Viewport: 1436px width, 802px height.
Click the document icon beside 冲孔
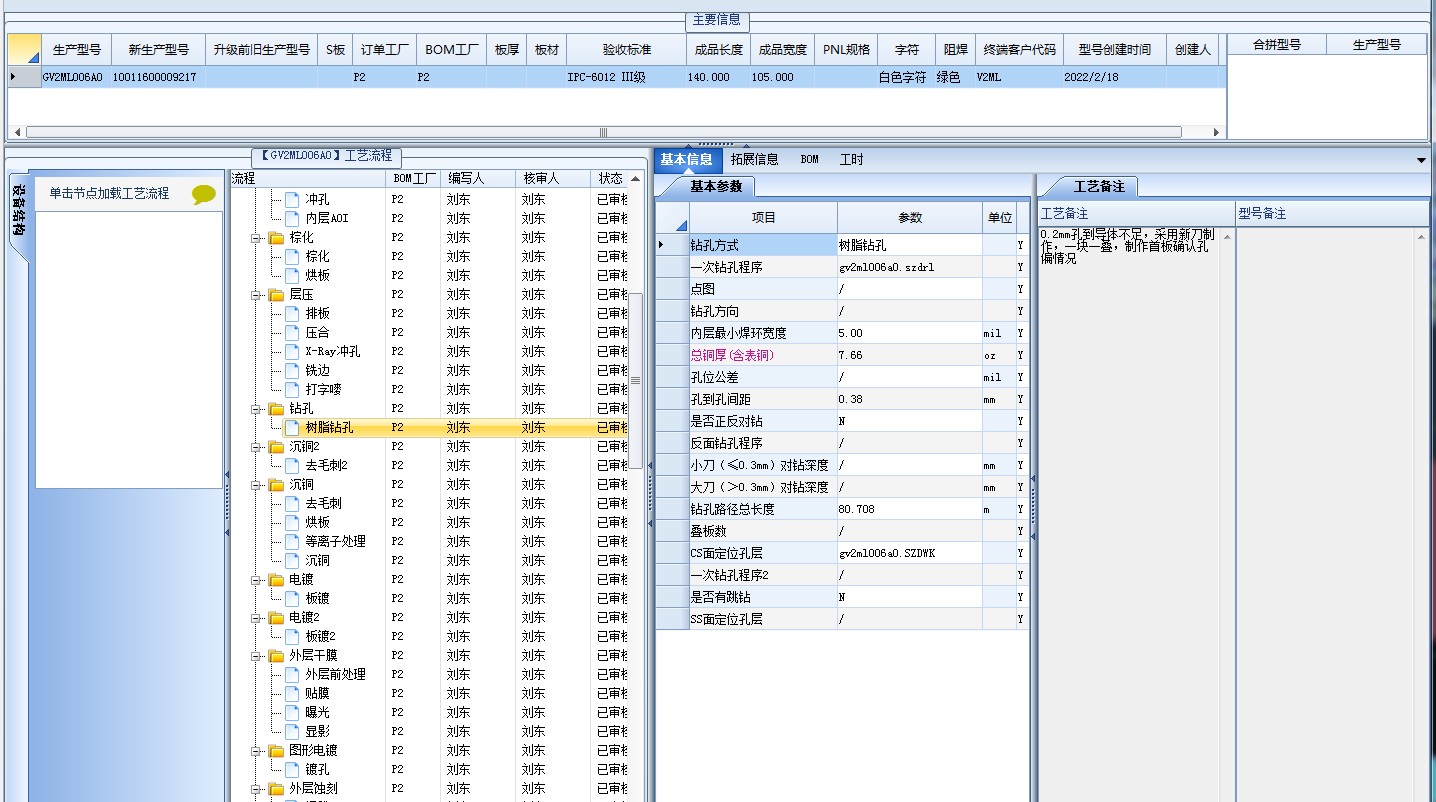pyautogui.click(x=292, y=199)
